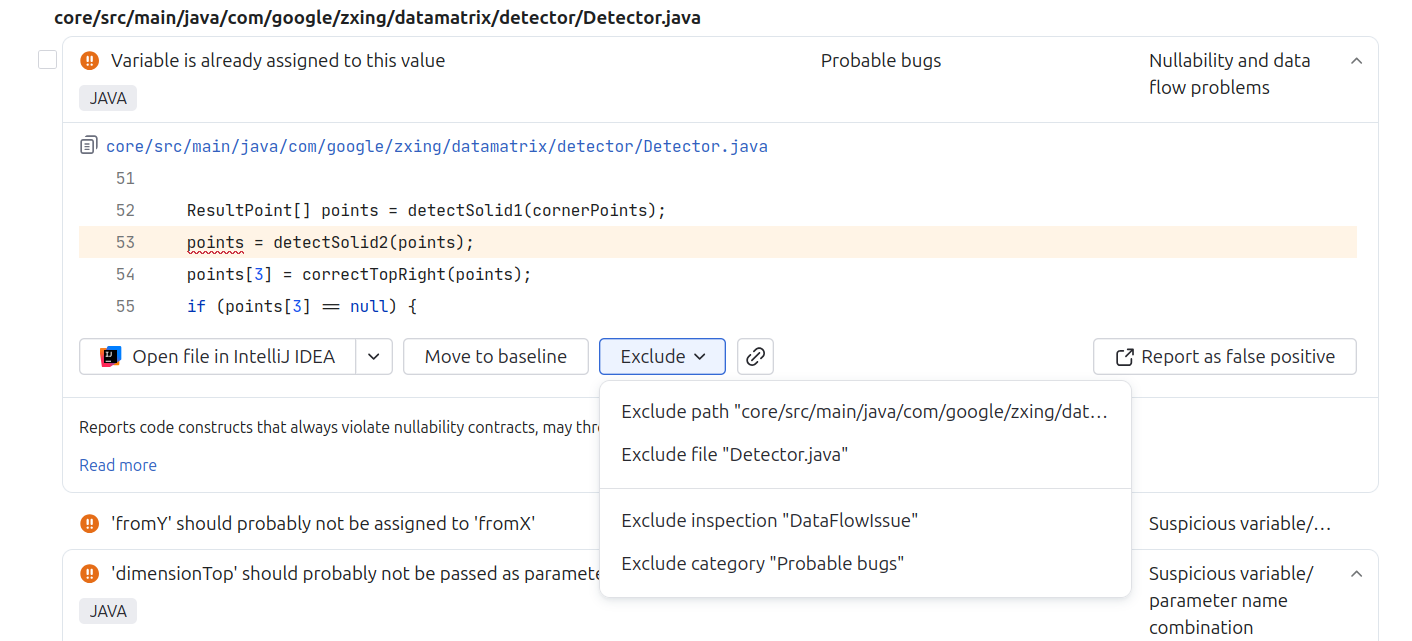Image resolution: width=1412 pixels, height=641 pixels.
Task: Click the file icon beside Detector.java path
Action: coord(89,146)
